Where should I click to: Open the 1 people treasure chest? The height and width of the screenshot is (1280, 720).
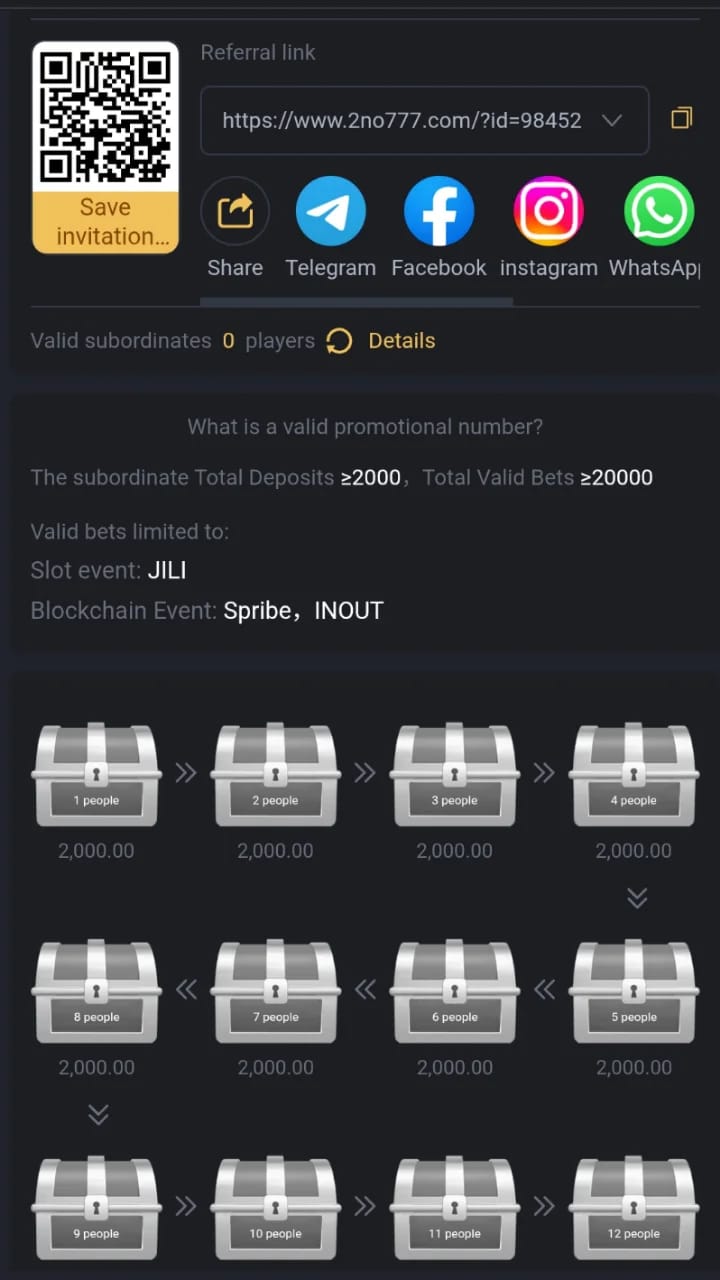[x=96, y=775]
